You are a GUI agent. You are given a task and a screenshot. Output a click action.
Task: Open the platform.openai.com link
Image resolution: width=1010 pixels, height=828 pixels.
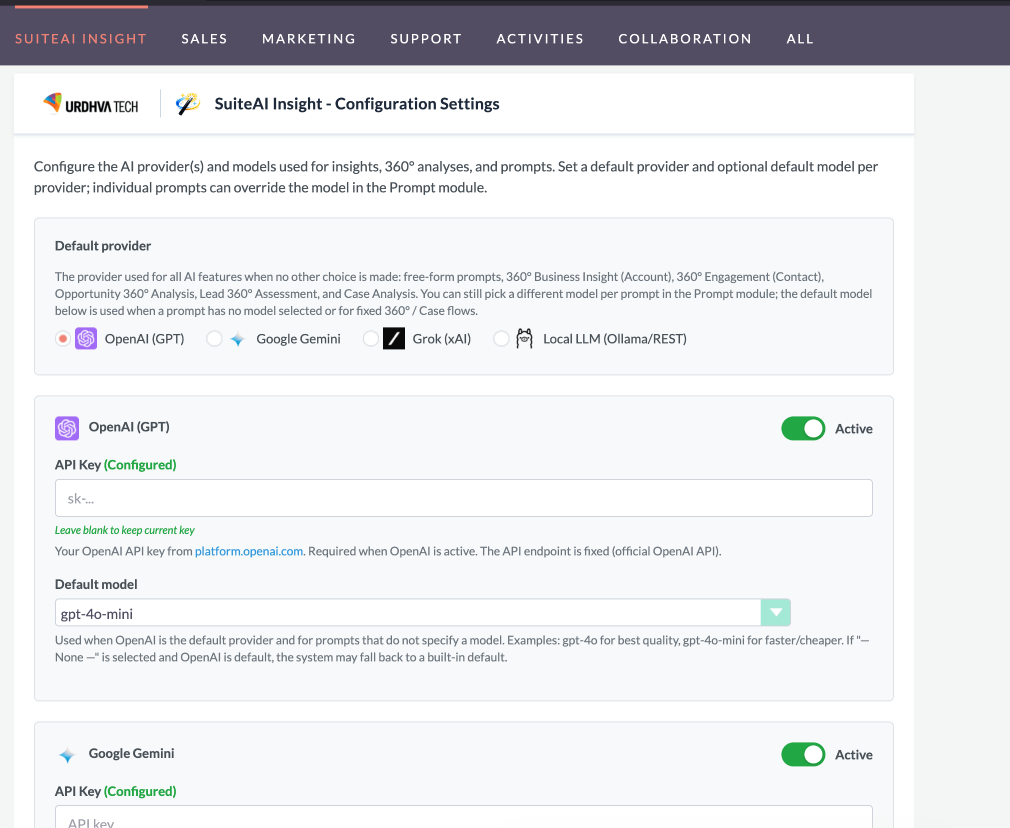tap(249, 551)
